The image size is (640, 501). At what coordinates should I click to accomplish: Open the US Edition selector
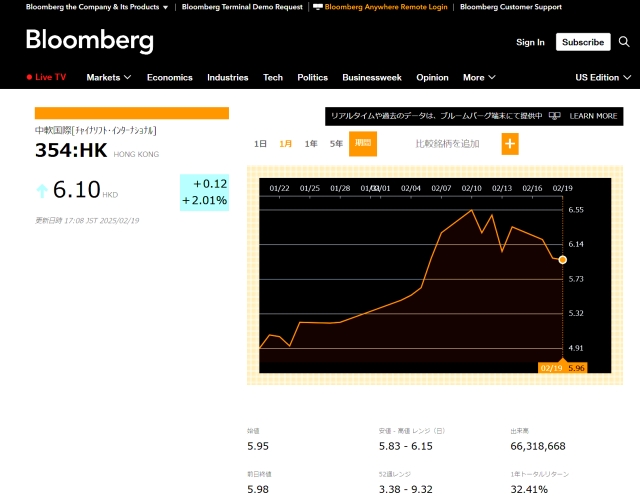[601, 77]
